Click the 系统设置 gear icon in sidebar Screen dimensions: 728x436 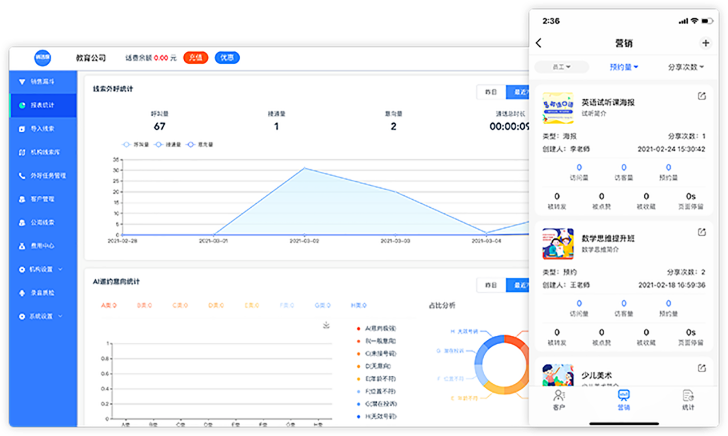(x=22, y=316)
